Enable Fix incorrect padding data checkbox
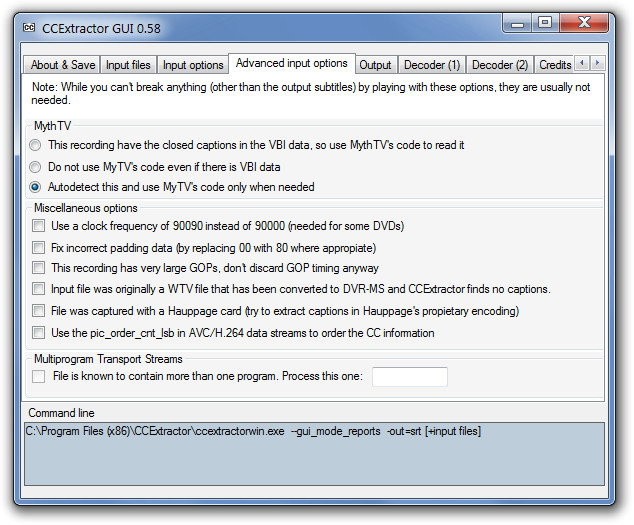634x525 pixels. 38,248
